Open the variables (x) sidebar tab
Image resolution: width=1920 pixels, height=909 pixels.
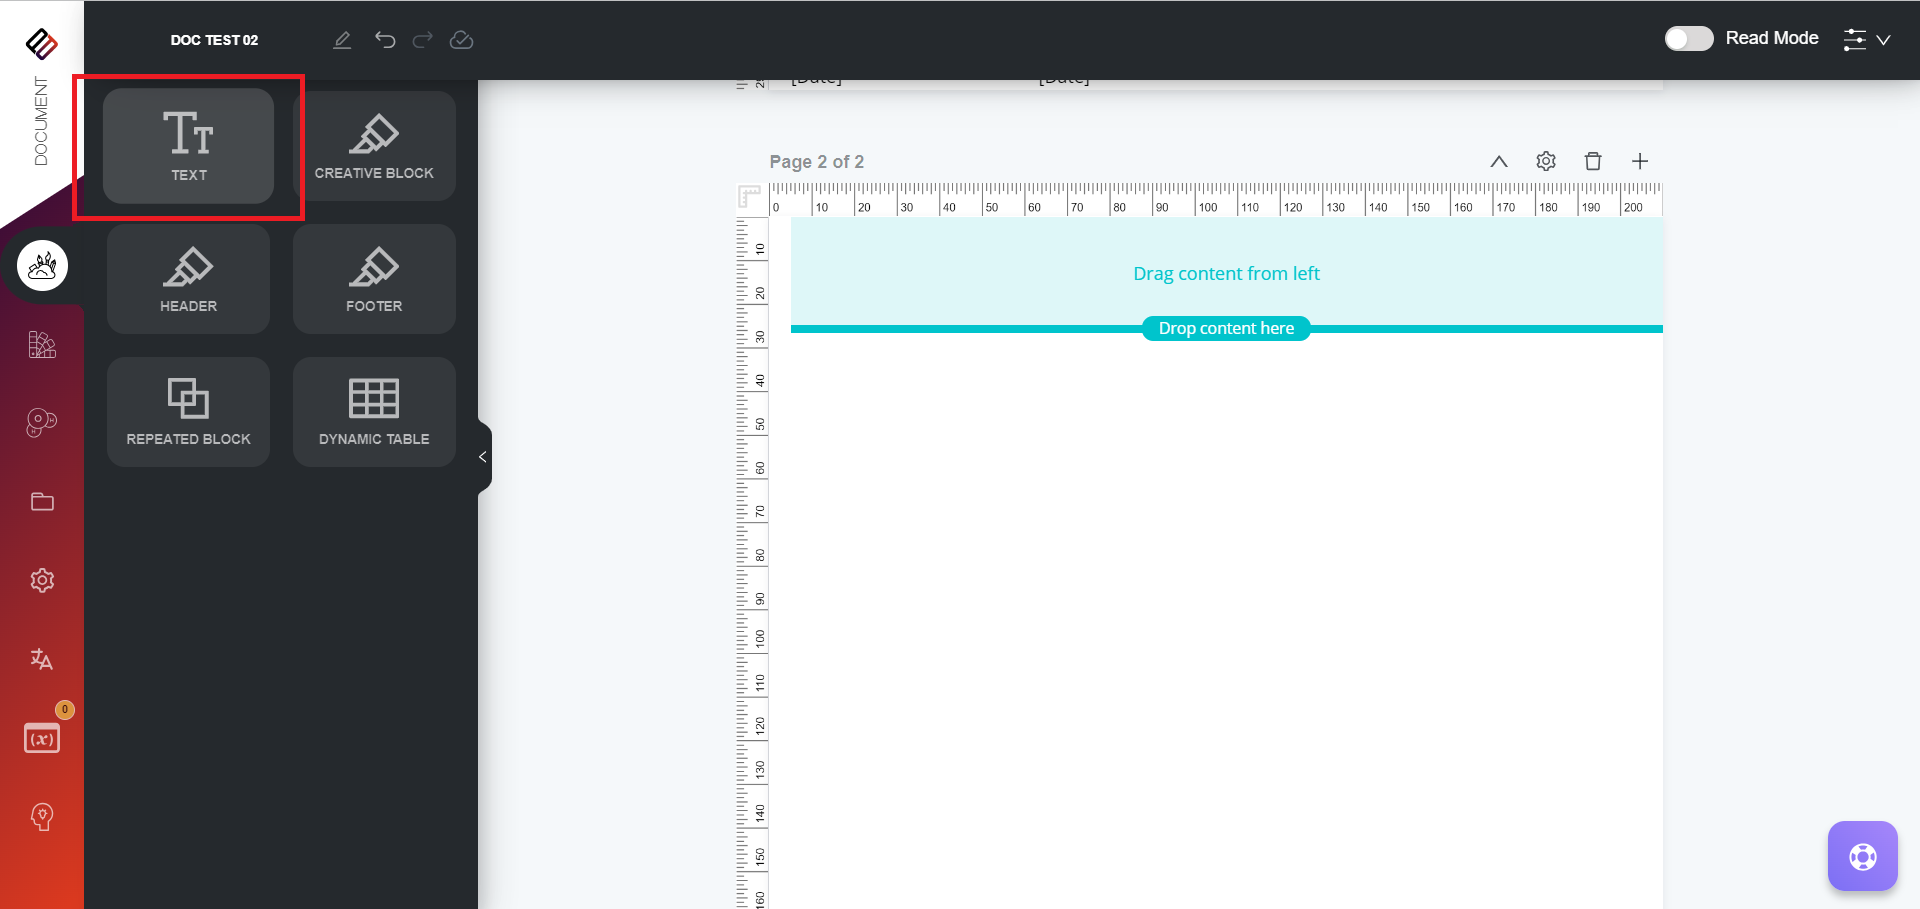pos(42,739)
